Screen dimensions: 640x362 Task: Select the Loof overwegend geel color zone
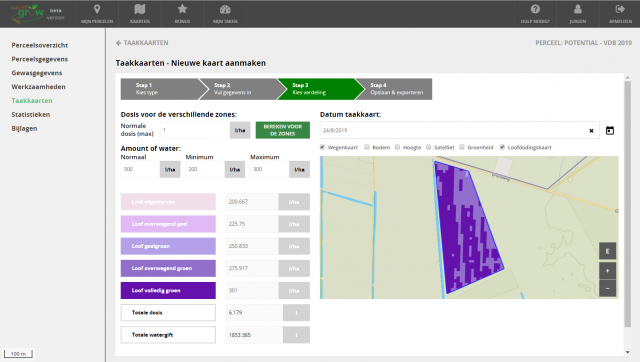(168, 224)
